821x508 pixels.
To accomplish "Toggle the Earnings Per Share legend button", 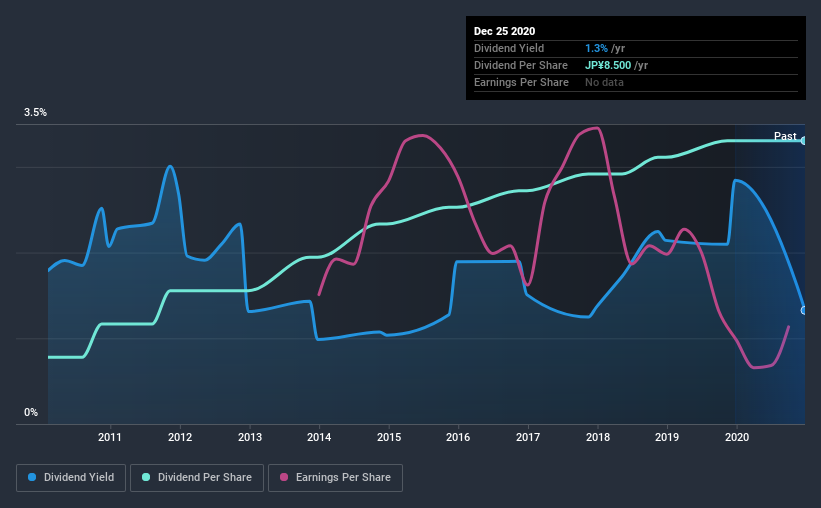I will pos(335,478).
